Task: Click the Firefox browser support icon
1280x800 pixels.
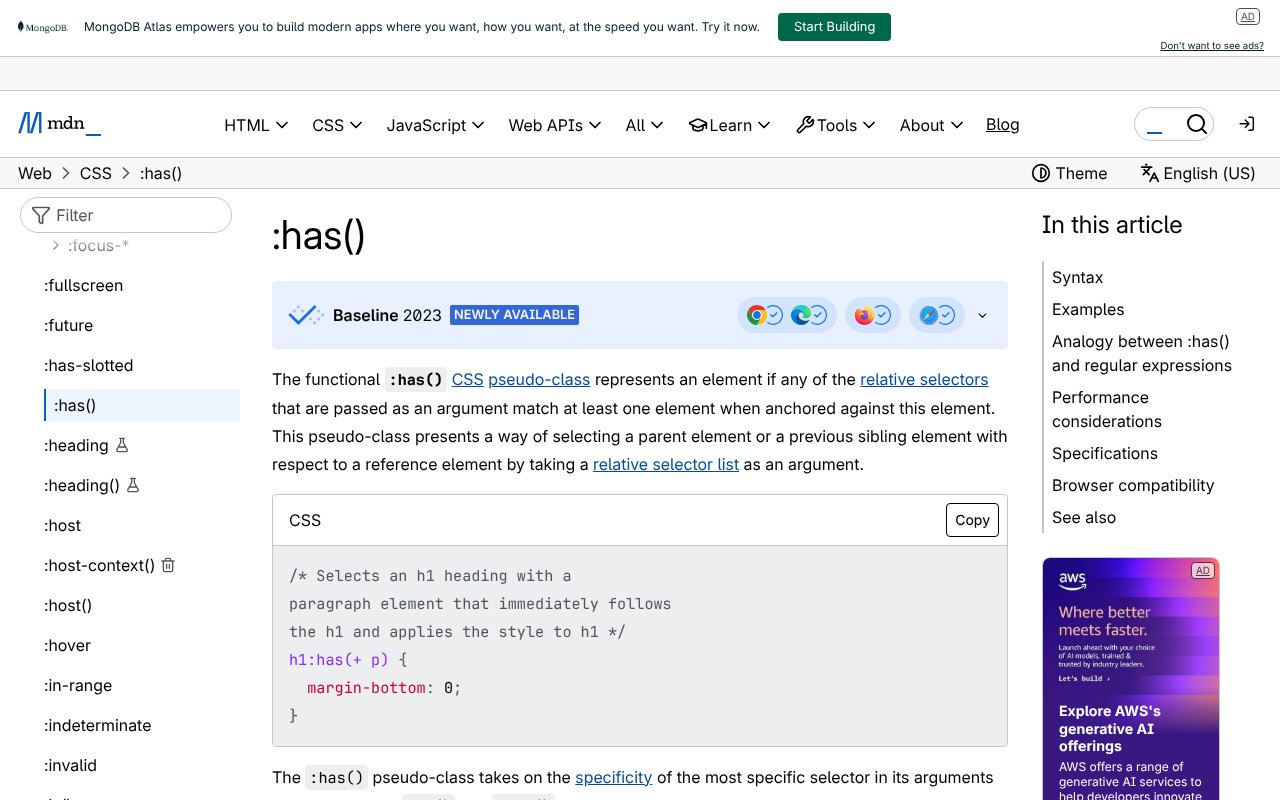Action: (x=864, y=315)
